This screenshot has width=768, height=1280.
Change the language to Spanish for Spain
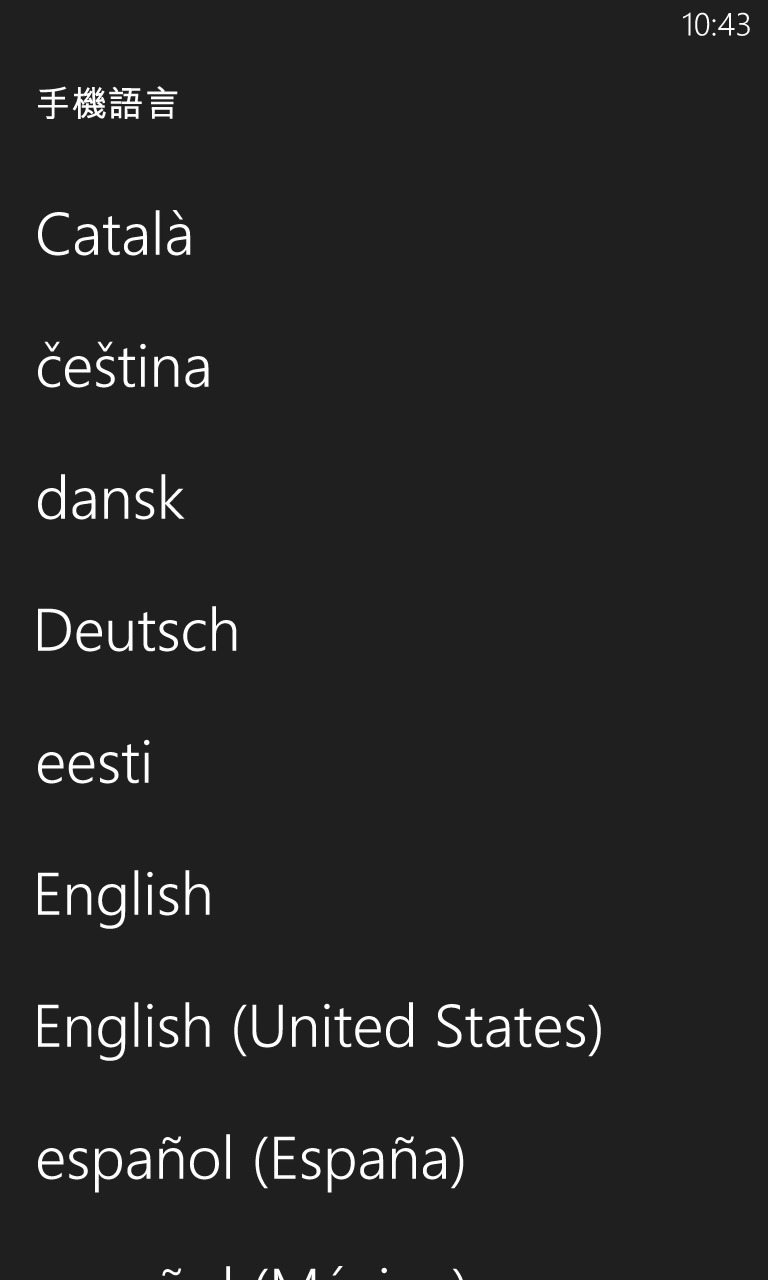(250, 1159)
